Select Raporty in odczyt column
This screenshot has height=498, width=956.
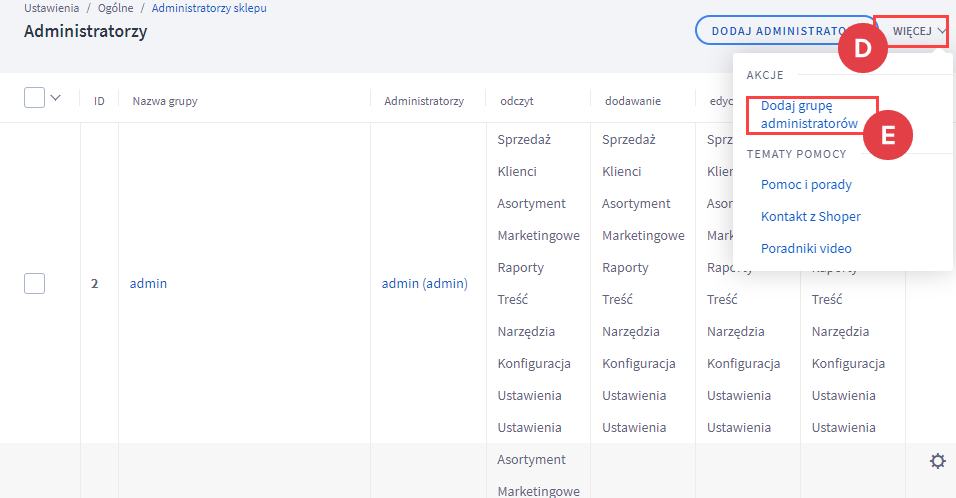coord(520,268)
